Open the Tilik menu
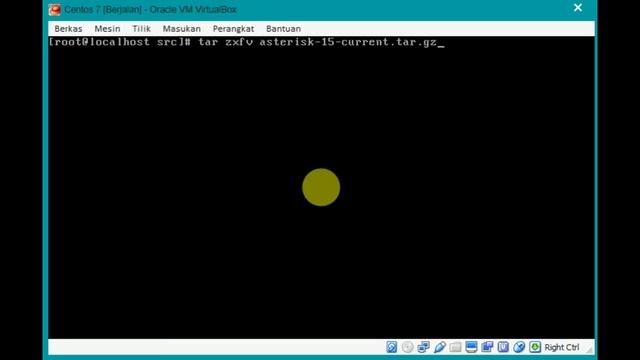Viewport: 640px width, 360px height. (x=141, y=29)
